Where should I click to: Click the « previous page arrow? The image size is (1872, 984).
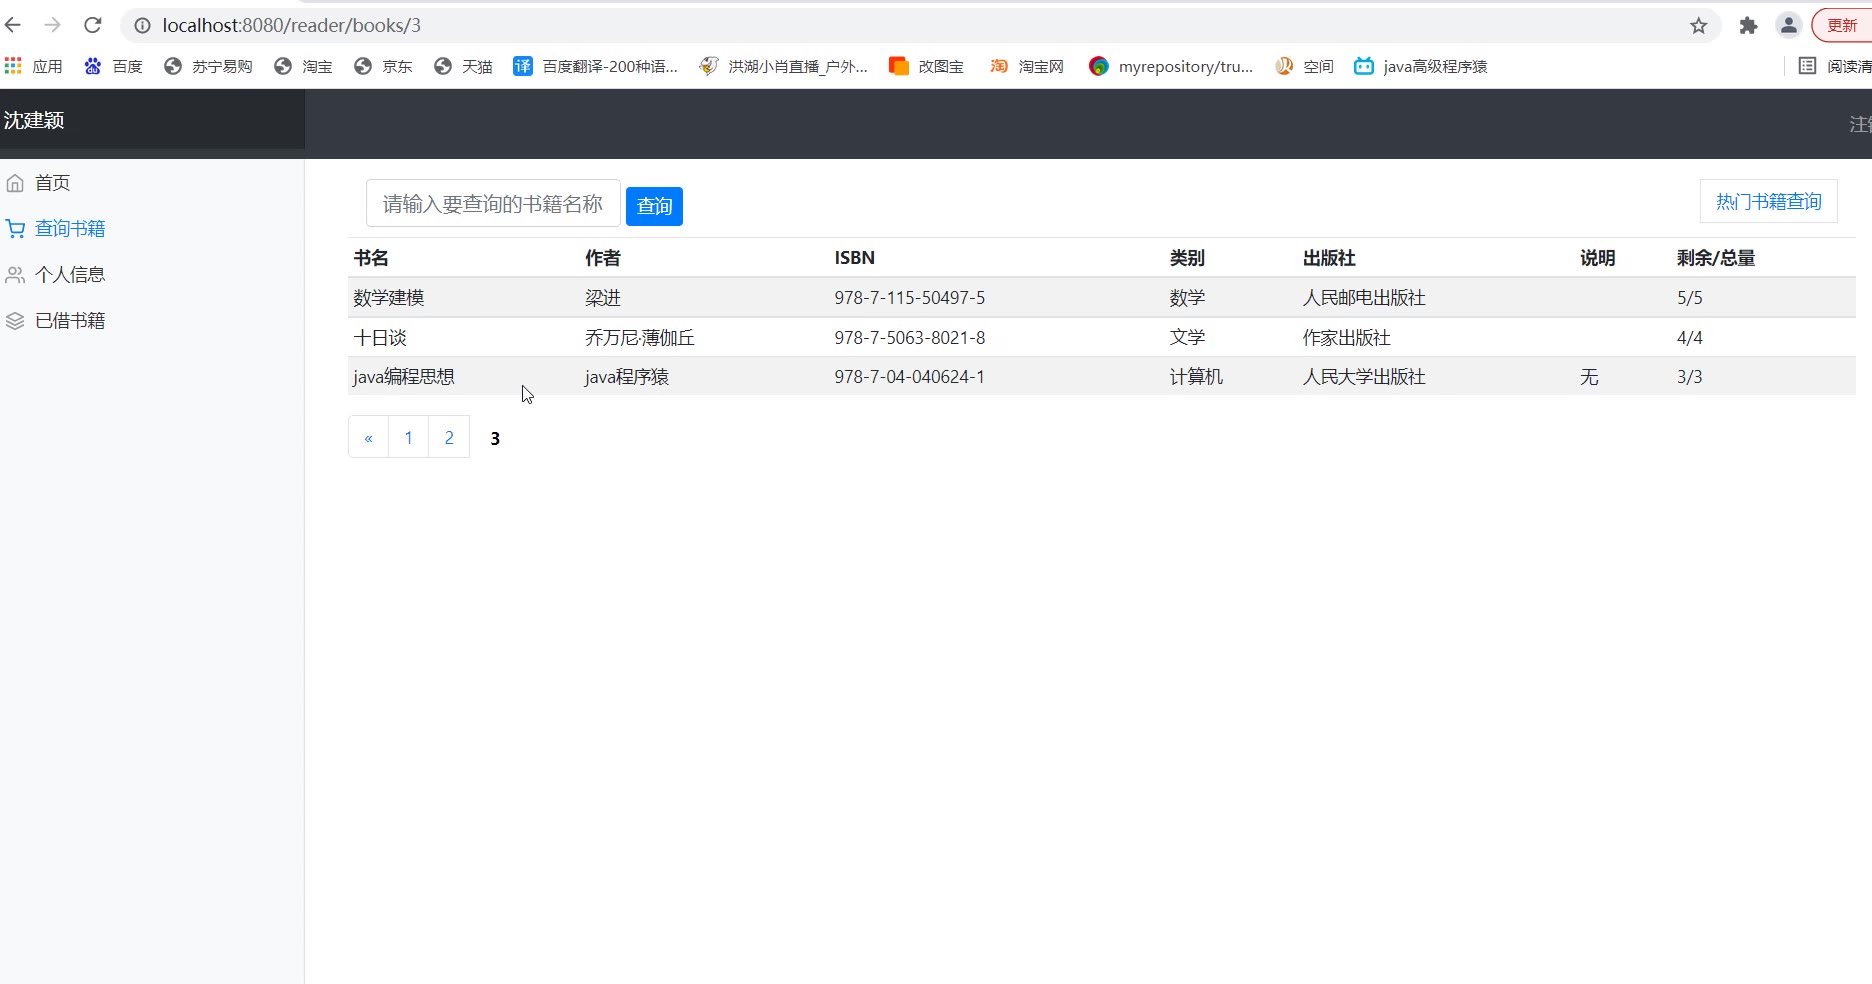[368, 438]
